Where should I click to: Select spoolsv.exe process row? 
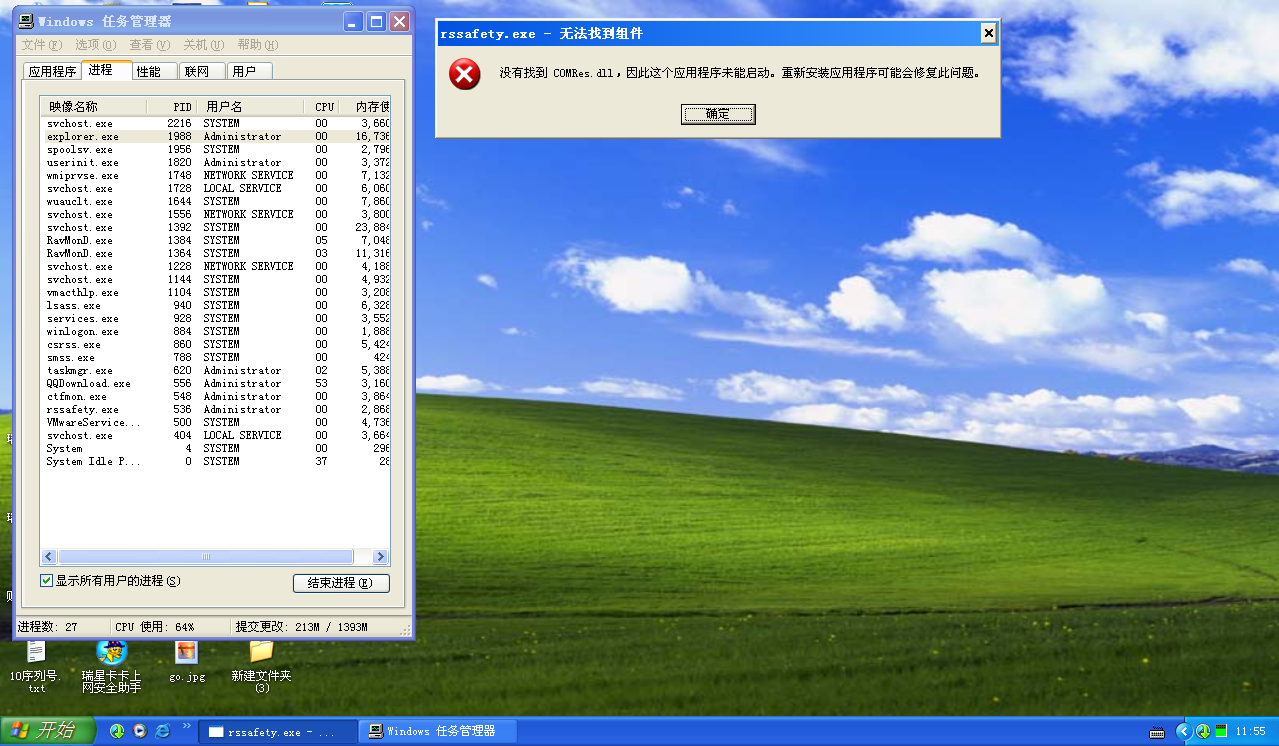point(216,149)
